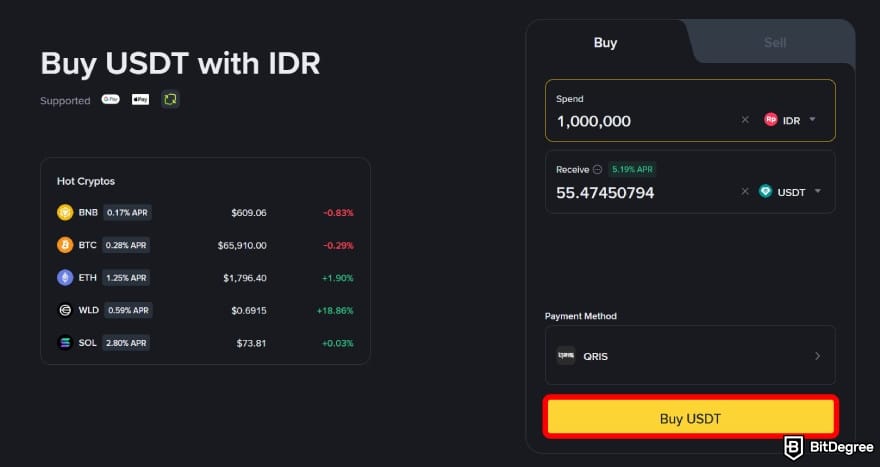Click the Supported label
This screenshot has height=467, width=880.
(65, 100)
